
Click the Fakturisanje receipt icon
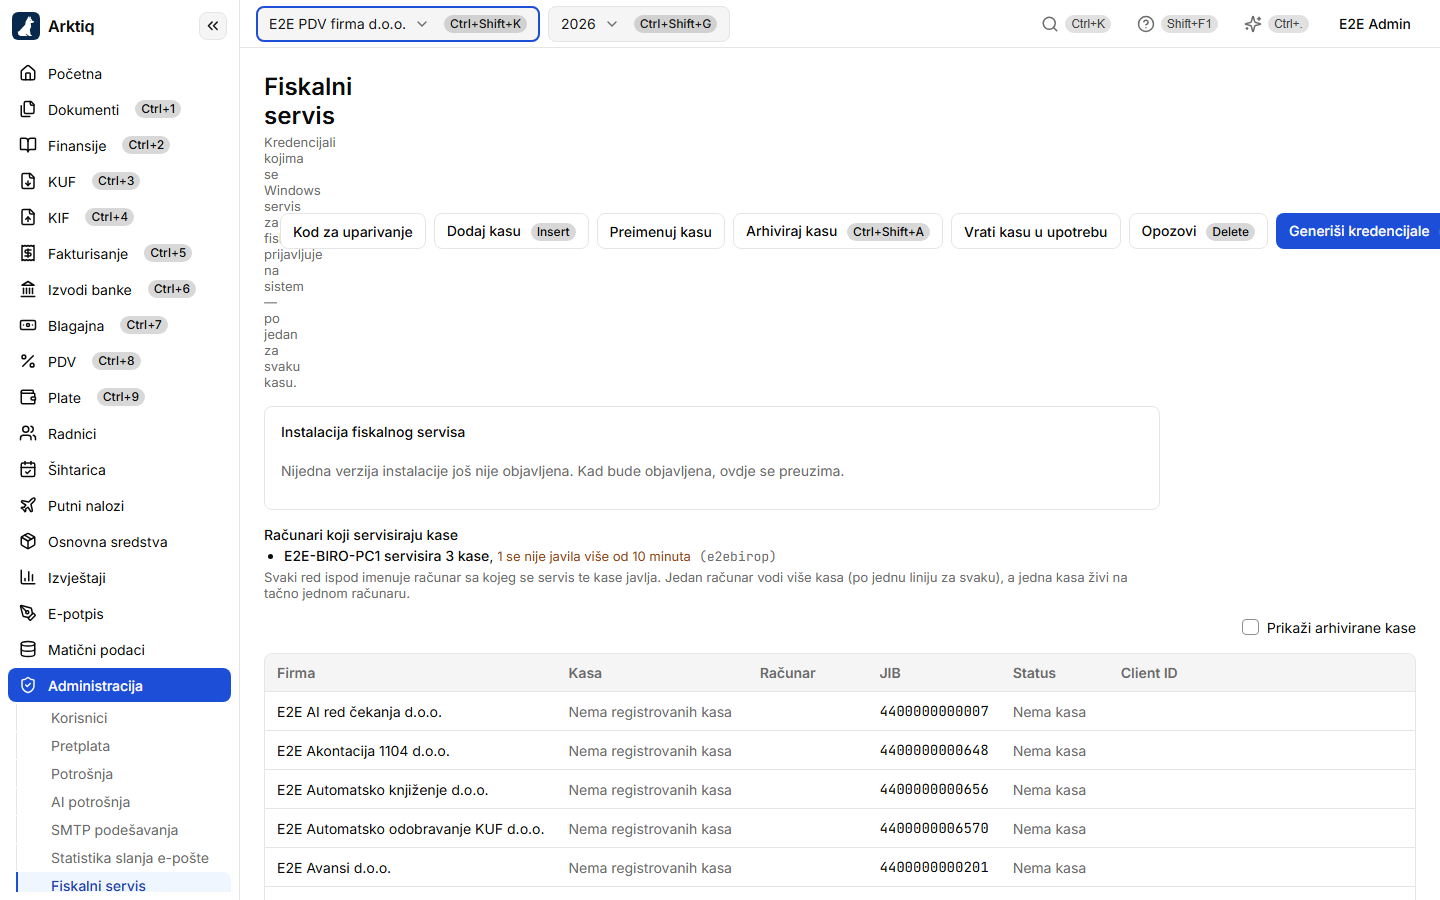(x=28, y=253)
